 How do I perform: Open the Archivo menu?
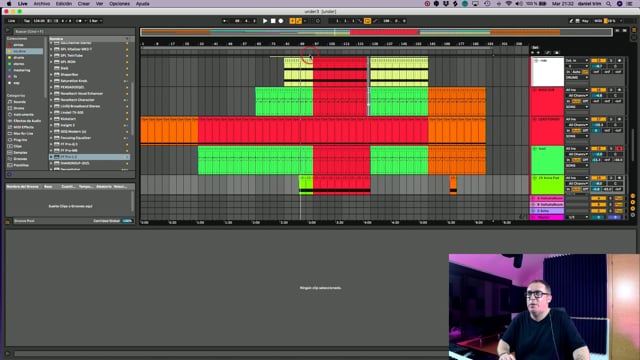(42, 4)
